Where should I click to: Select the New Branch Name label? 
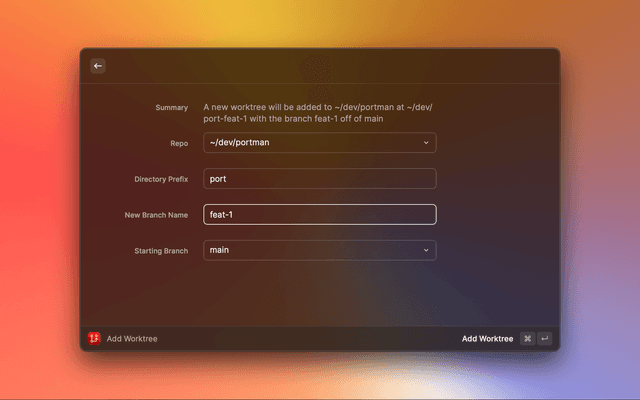point(155,215)
